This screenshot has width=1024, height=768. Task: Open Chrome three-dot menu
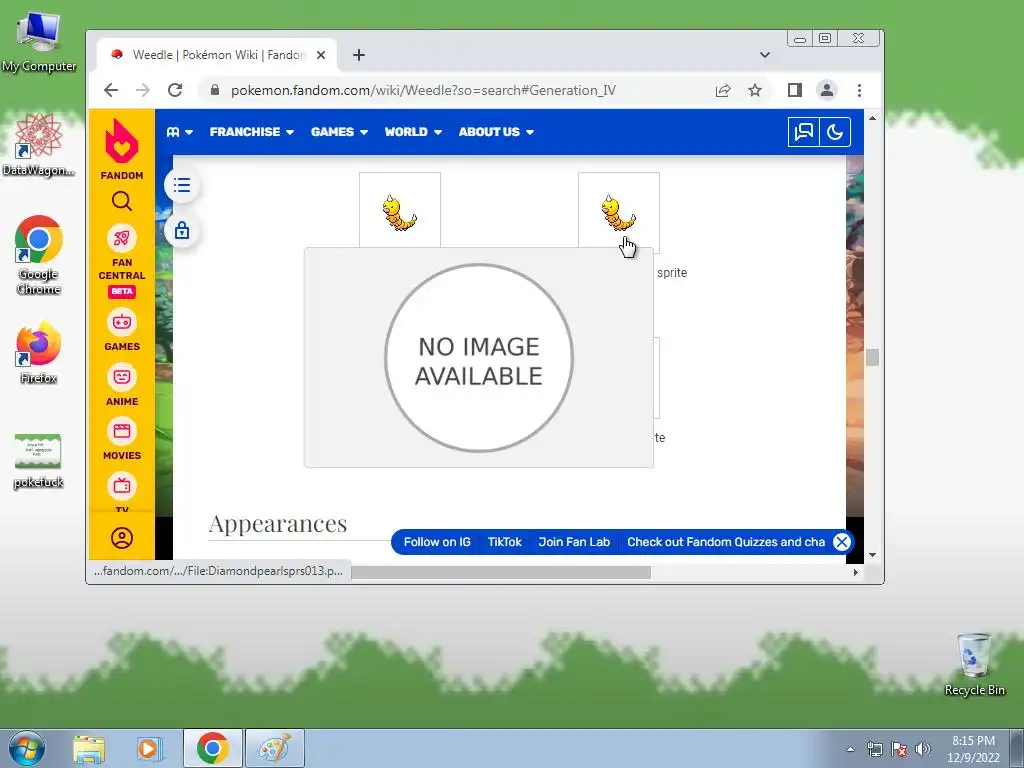point(859,90)
